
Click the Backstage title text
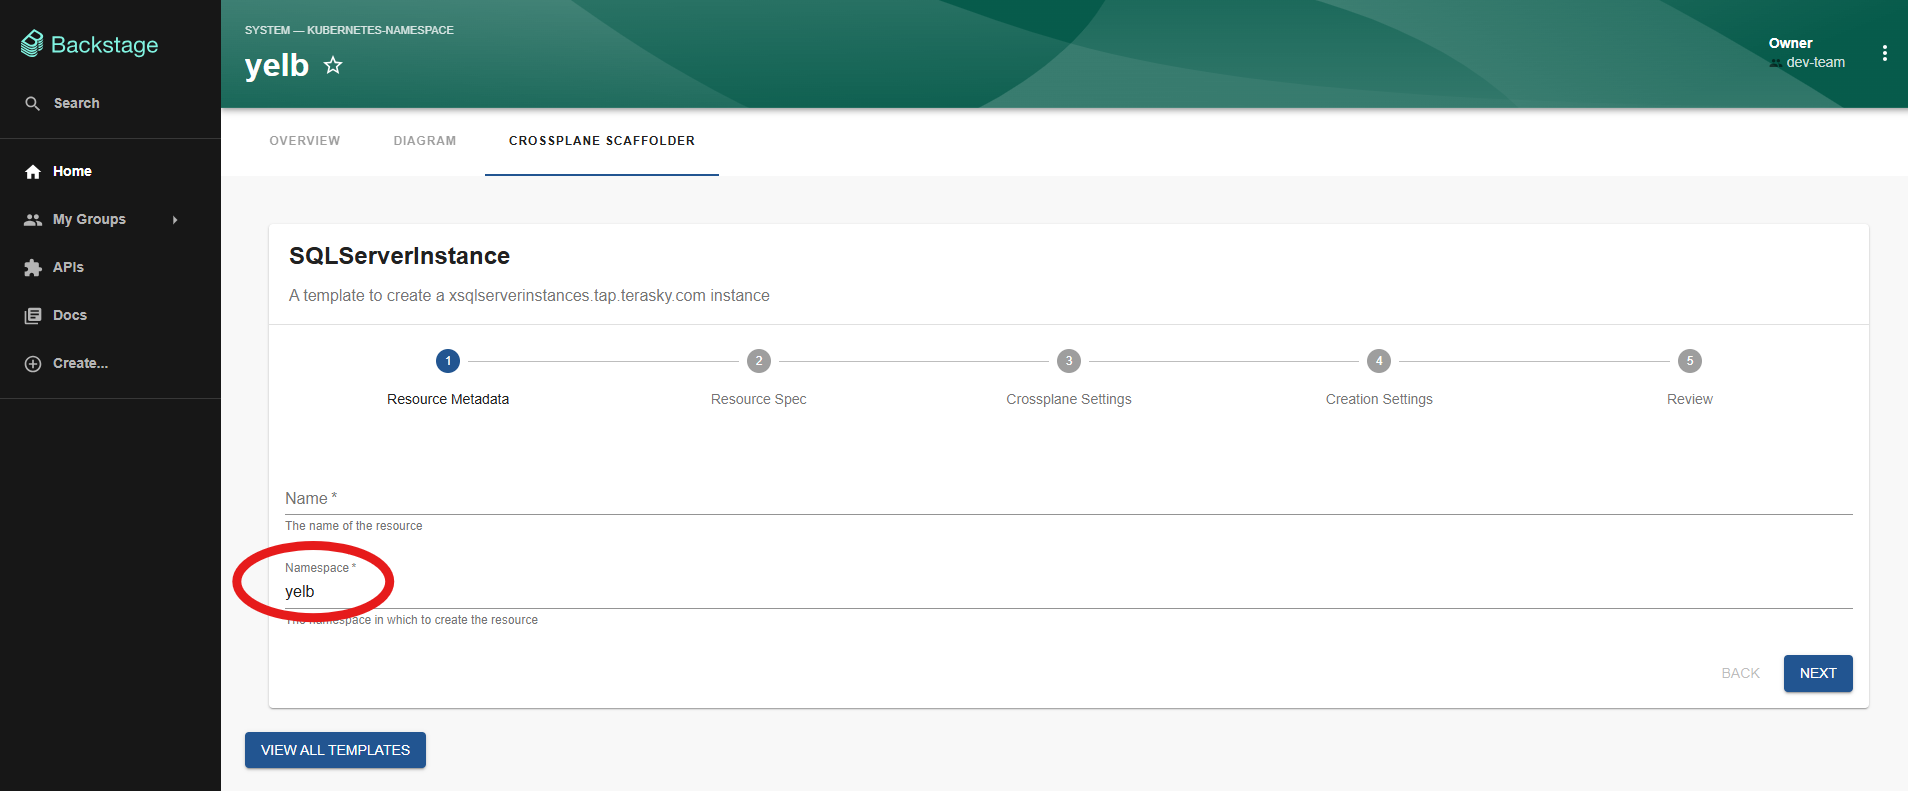(104, 45)
